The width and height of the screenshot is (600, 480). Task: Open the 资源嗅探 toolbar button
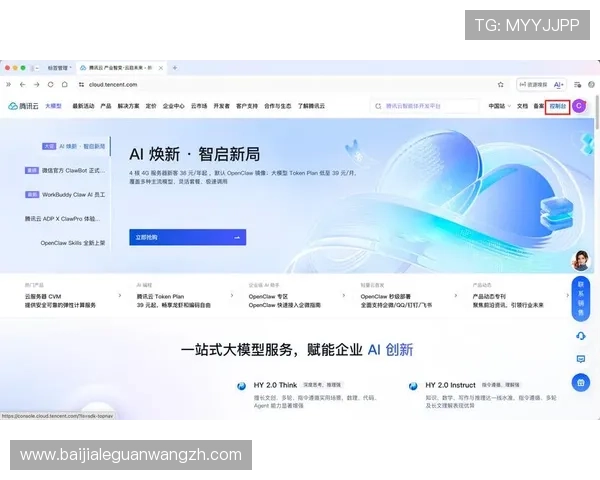533,85
